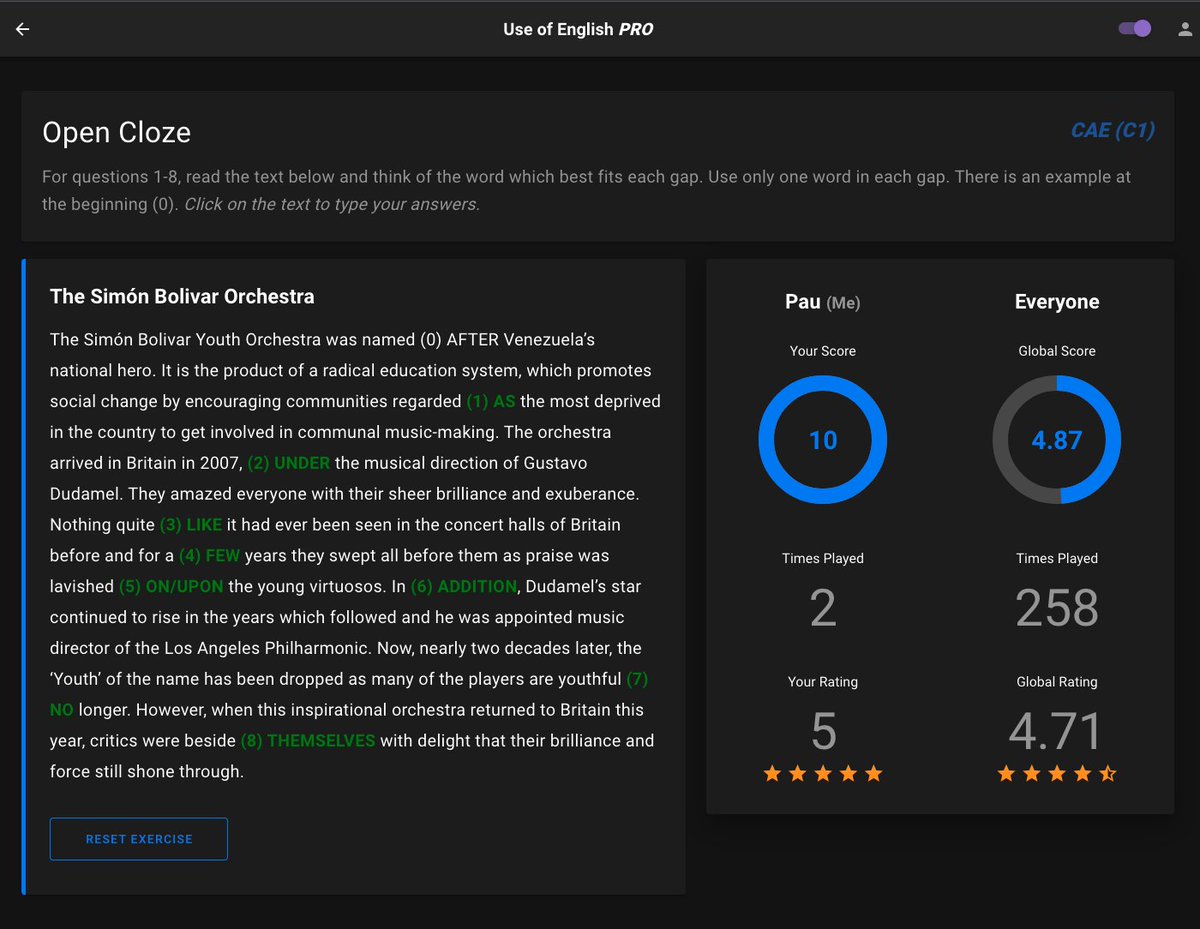Select gap (8) THEMSELVES answer
1200x929 pixels.
tap(308, 741)
